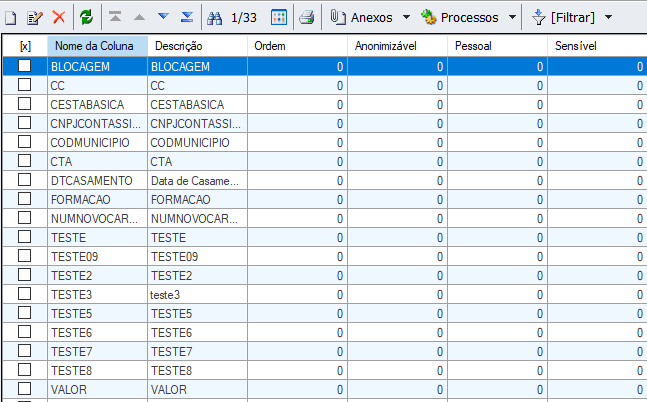Select the TESTE7 name cell

97,351
